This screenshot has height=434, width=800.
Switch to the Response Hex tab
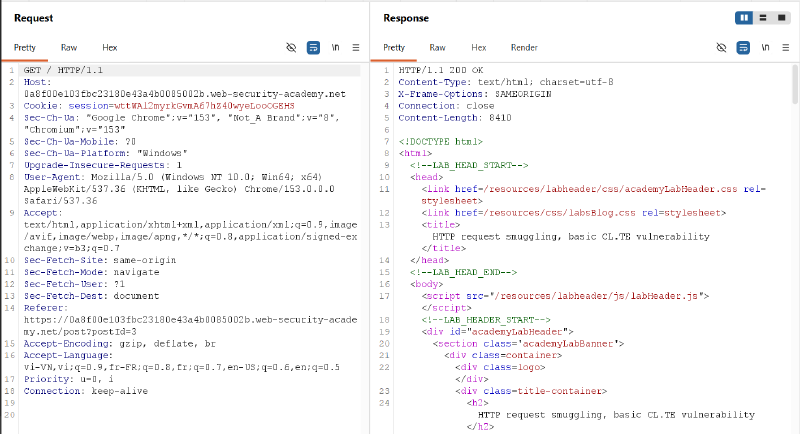(x=479, y=47)
